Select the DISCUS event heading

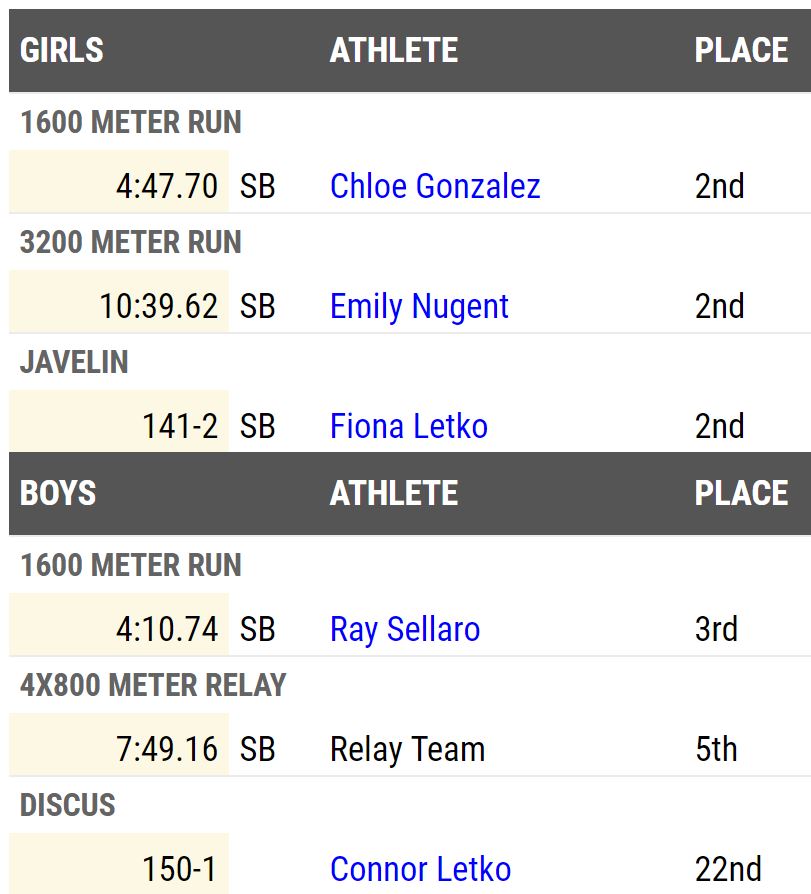68,806
